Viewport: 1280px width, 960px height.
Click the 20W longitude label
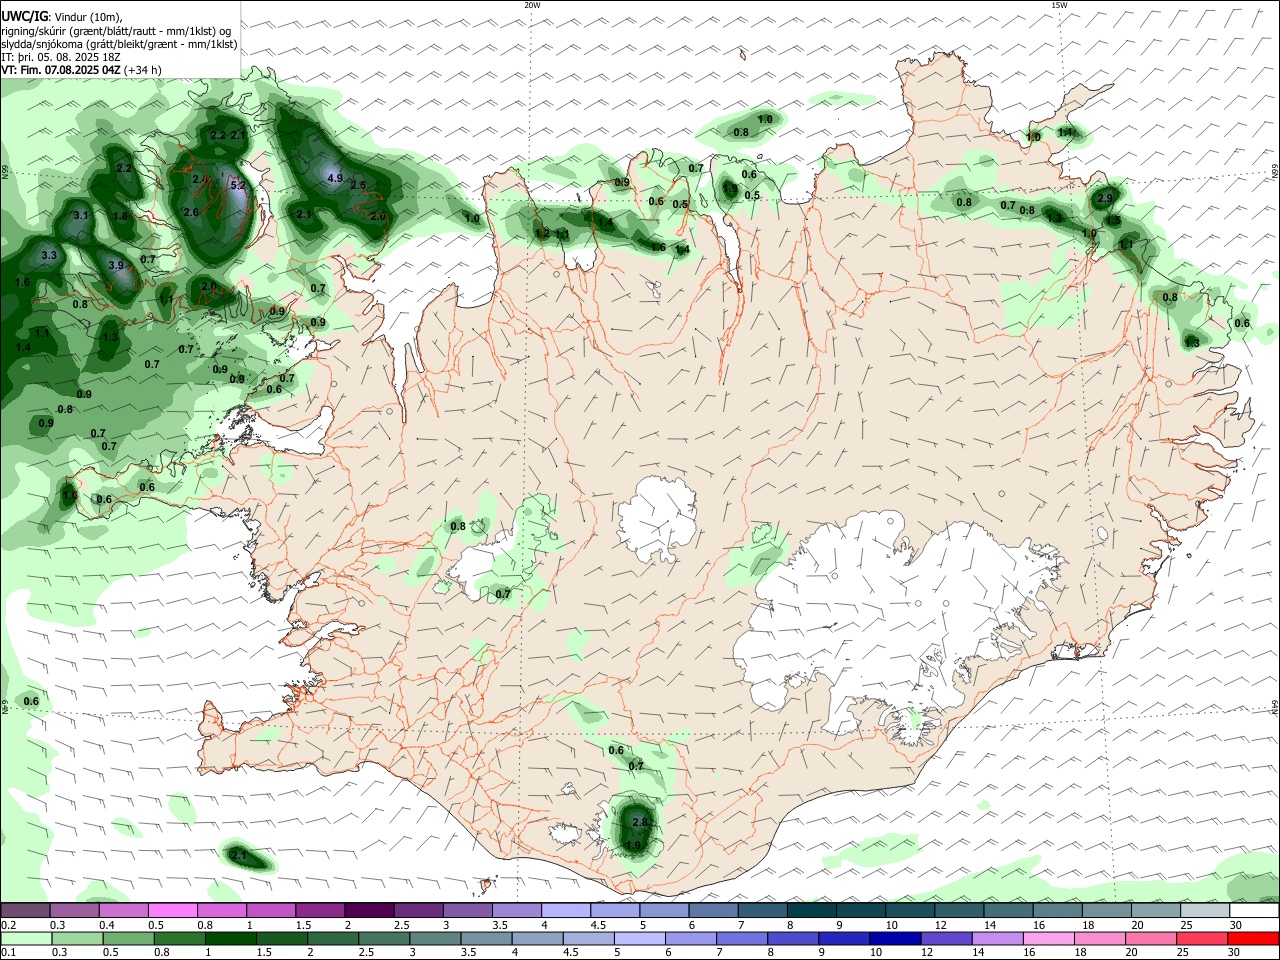[x=532, y=5]
